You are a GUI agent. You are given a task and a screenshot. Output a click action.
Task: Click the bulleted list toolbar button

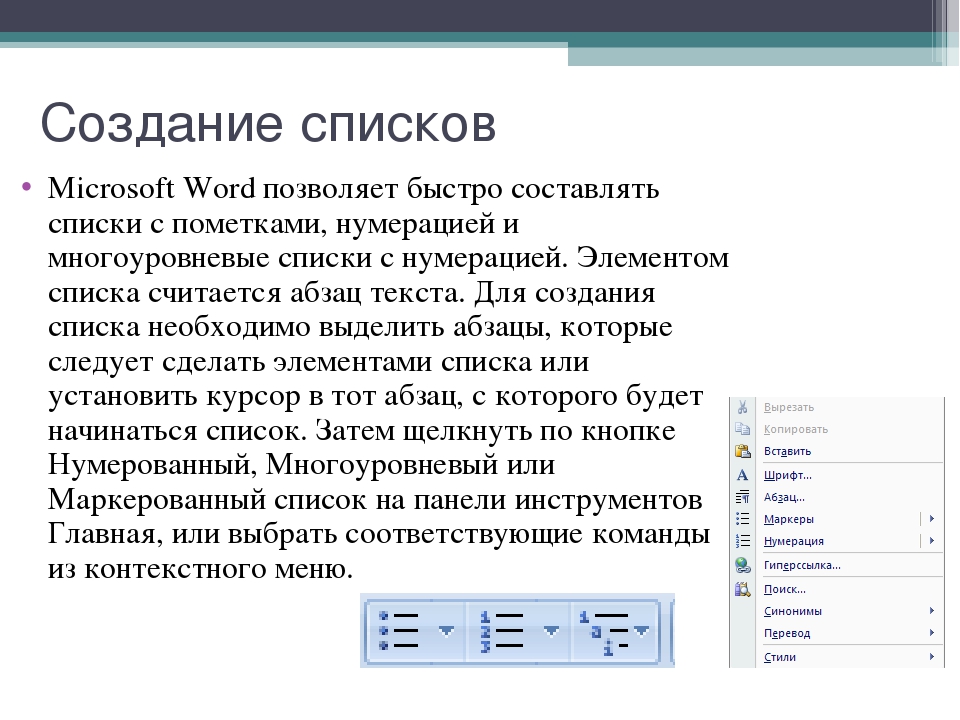pos(399,631)
